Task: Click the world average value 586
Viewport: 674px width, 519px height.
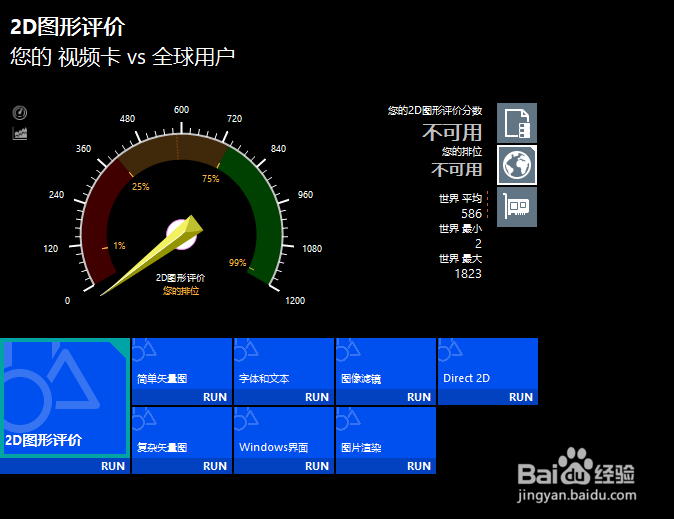Action: (x=472, y=214)
